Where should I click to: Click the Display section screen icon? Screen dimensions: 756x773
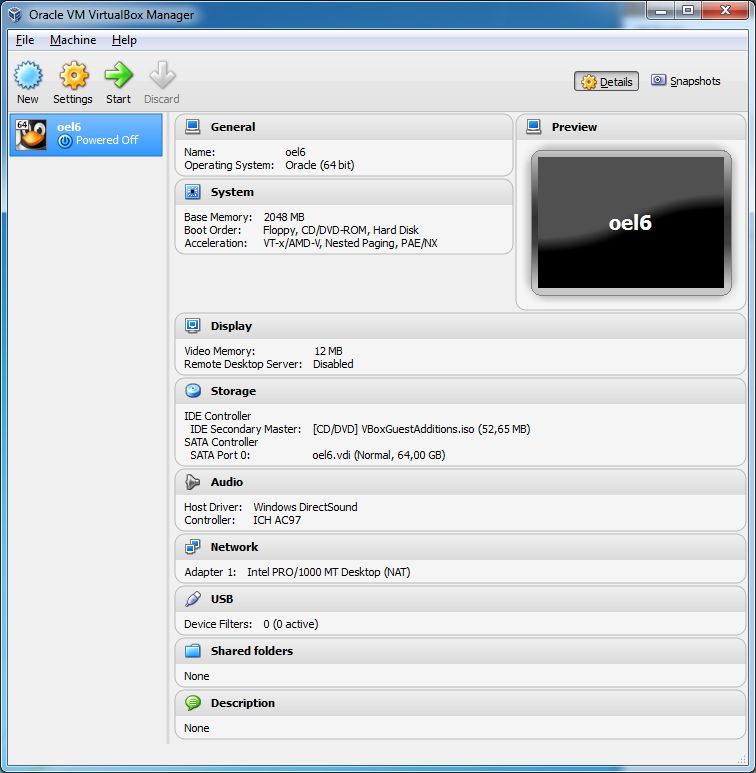[x=193, y=326]
